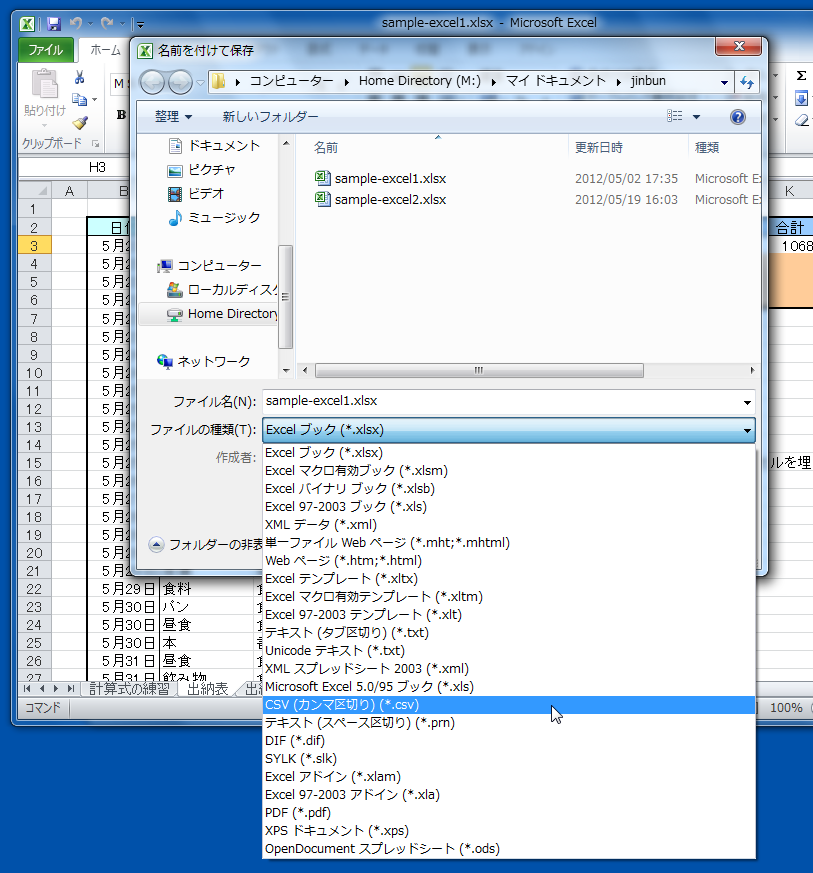813x873 pixels.
Task: Select ピクチャ in the navigation pane
Action: click(202, 170)
